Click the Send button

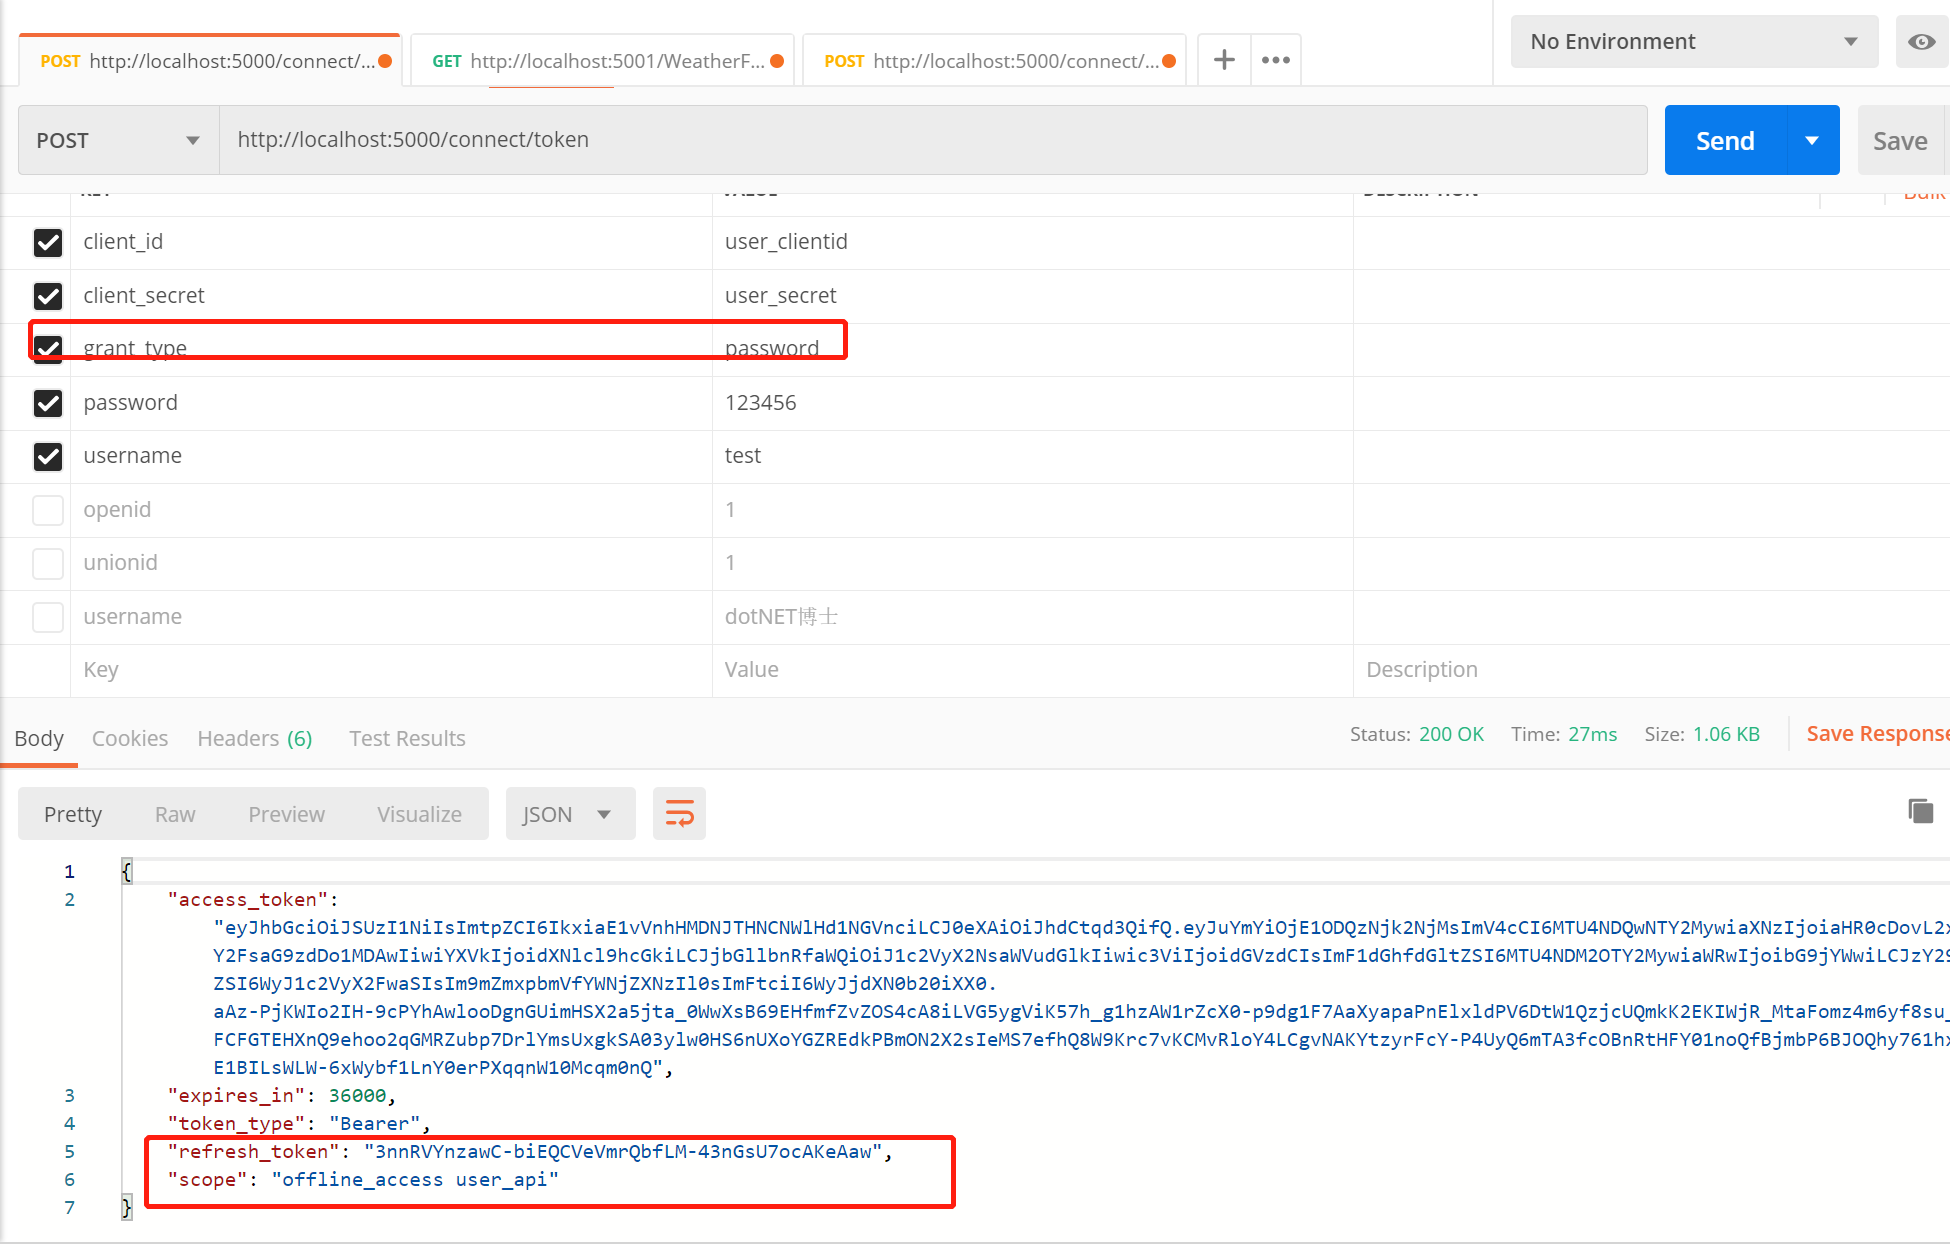click(1723, 140)
